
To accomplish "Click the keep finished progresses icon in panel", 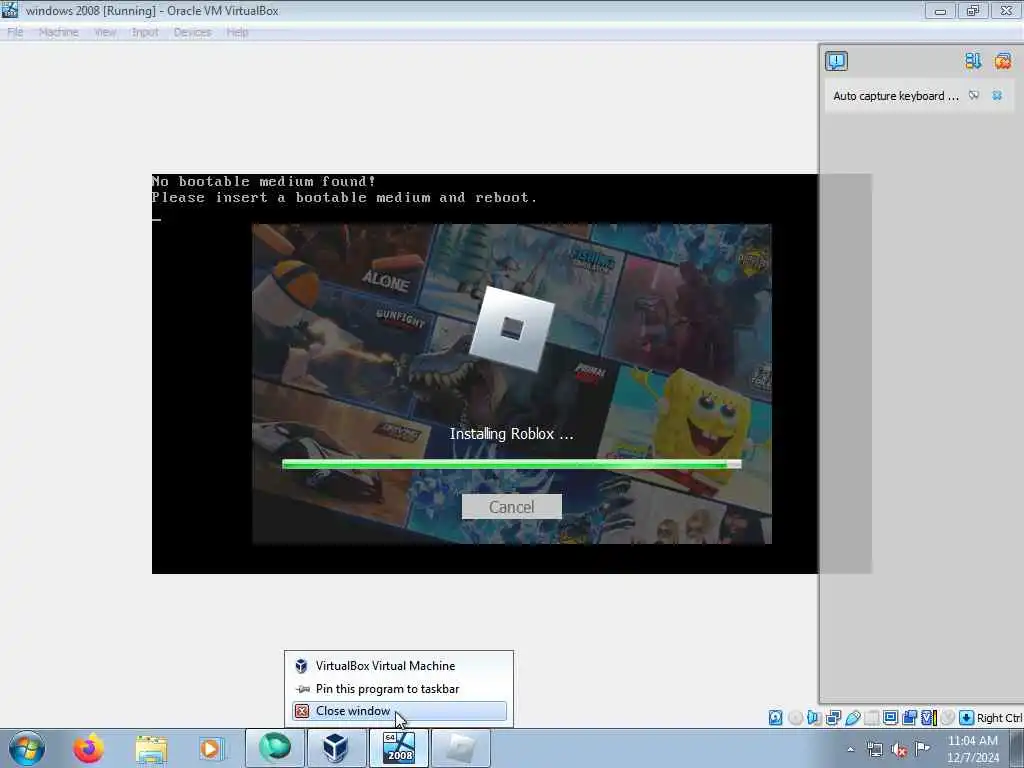I will [973, 61].
